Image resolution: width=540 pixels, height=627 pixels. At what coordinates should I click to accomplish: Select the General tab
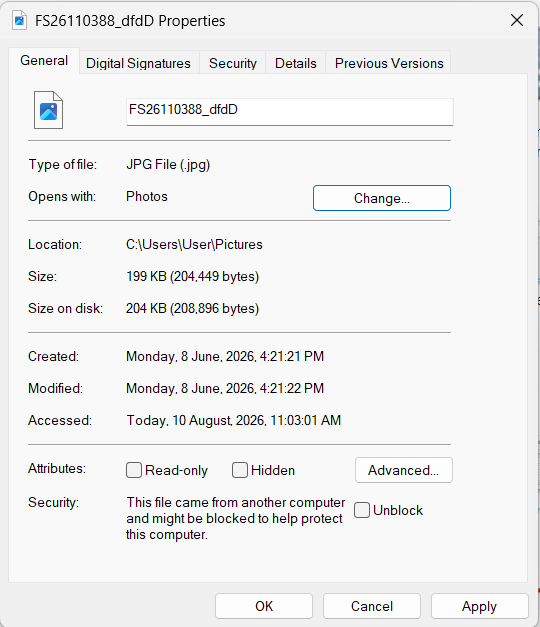click(44, 60)
